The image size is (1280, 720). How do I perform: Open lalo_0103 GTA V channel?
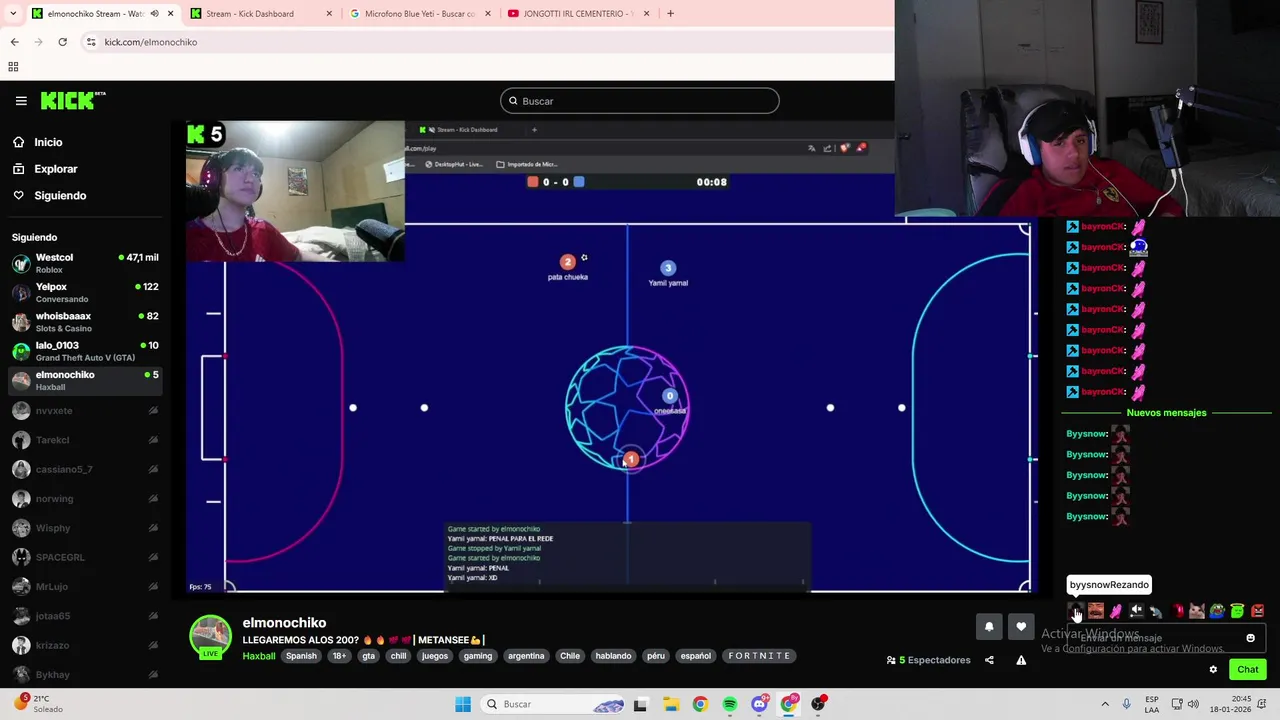[x=85, y=351]
